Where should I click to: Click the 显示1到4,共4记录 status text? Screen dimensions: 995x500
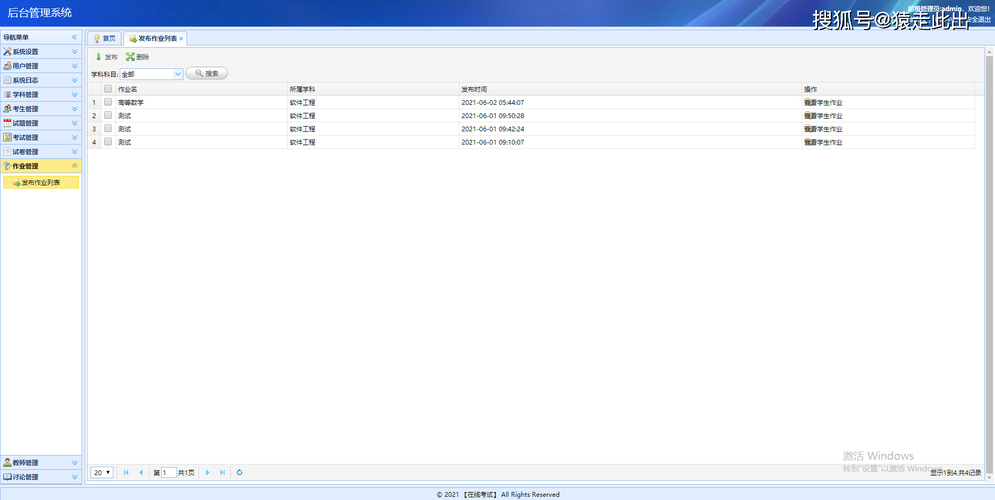956,473
